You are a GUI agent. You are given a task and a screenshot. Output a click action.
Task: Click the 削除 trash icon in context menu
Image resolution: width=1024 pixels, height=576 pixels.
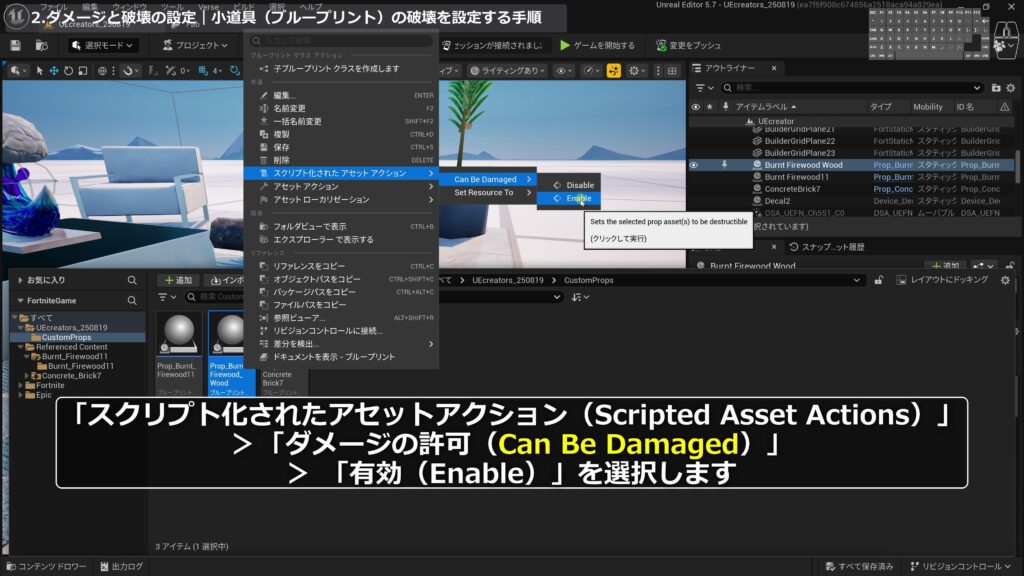click(x=264, y=160)
